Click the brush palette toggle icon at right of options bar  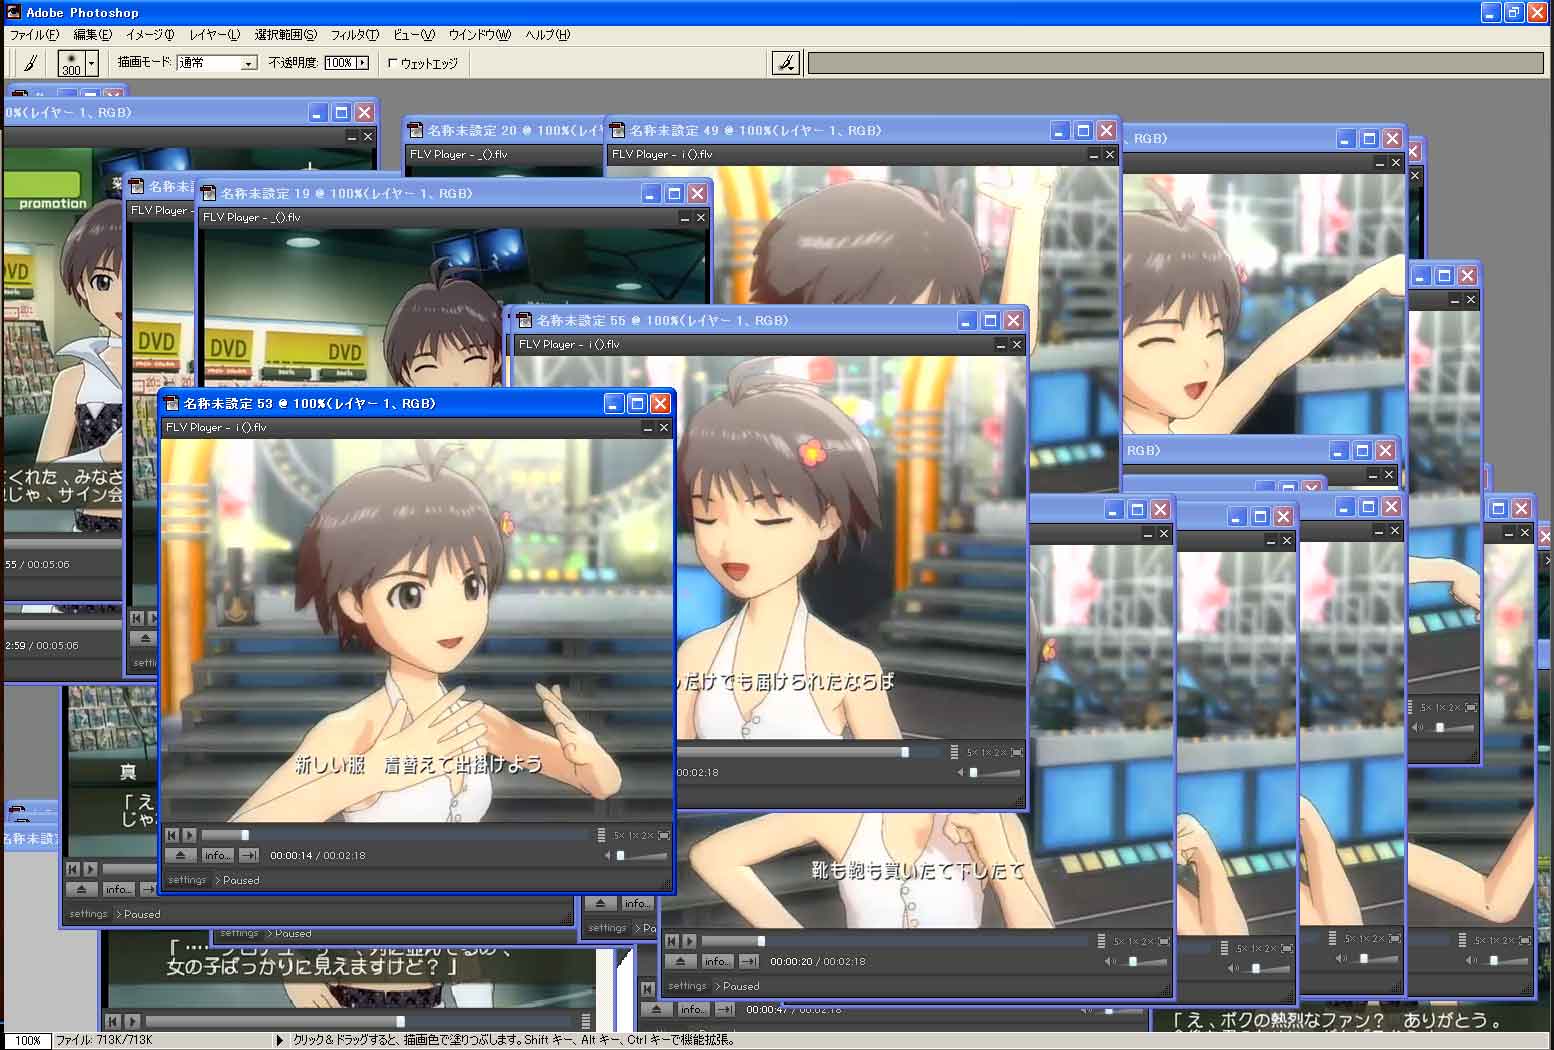pos(786,63)
